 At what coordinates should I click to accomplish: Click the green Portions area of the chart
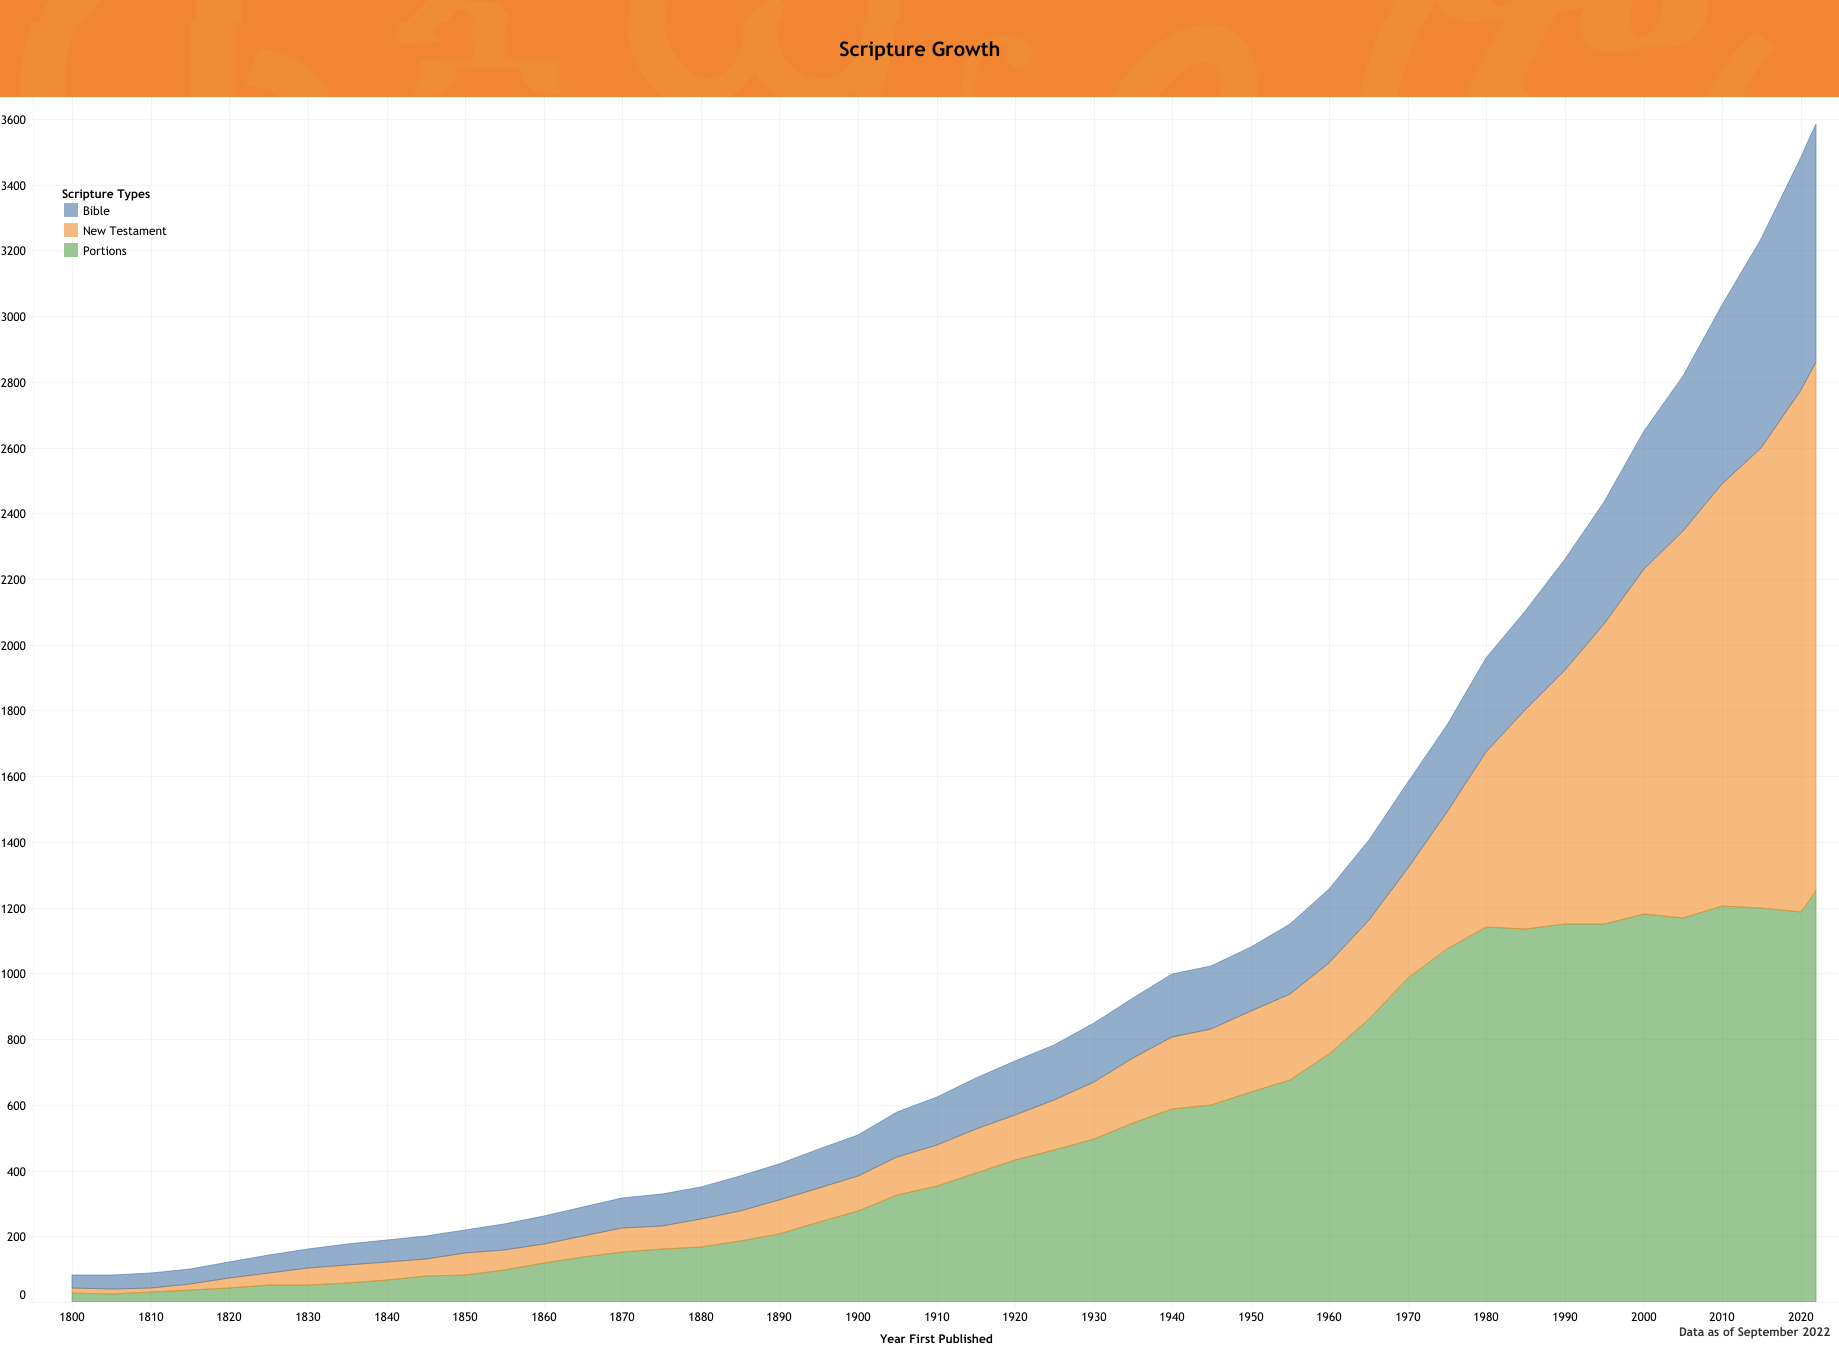[x=1400, y=1150]
